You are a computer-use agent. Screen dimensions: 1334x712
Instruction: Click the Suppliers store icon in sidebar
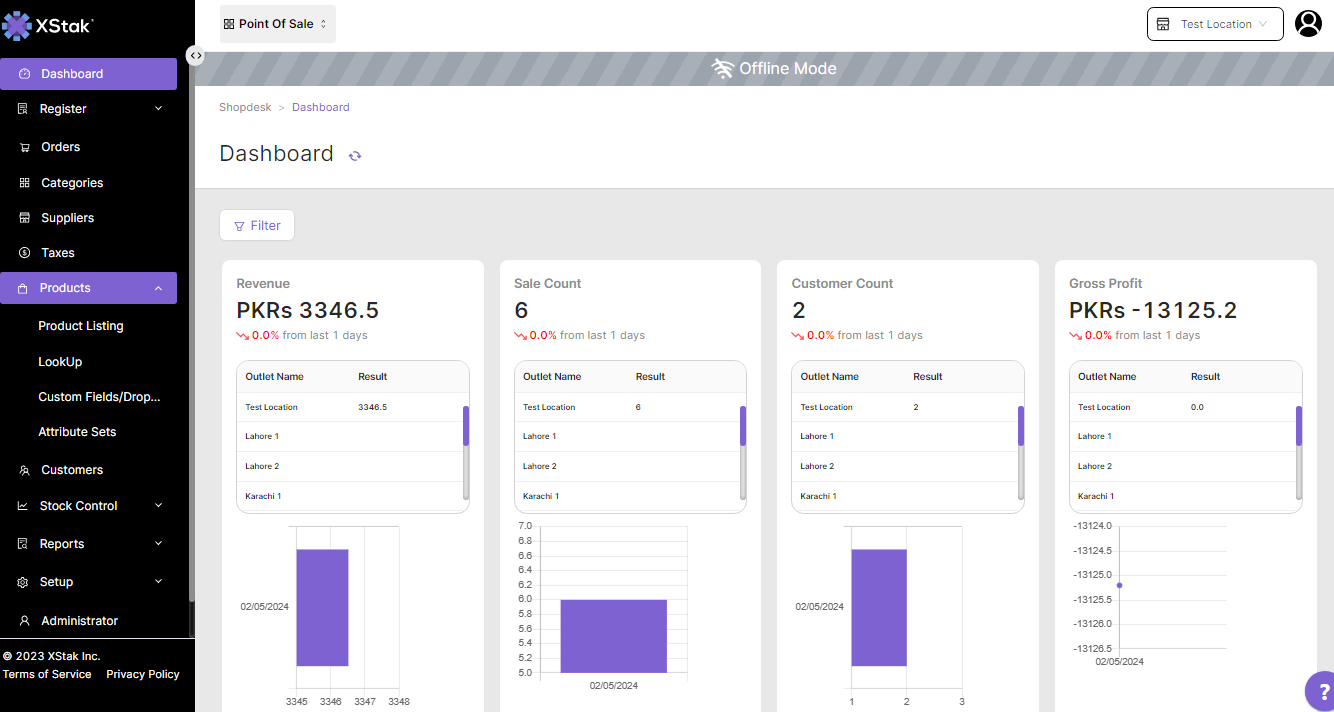pos(25,218)
